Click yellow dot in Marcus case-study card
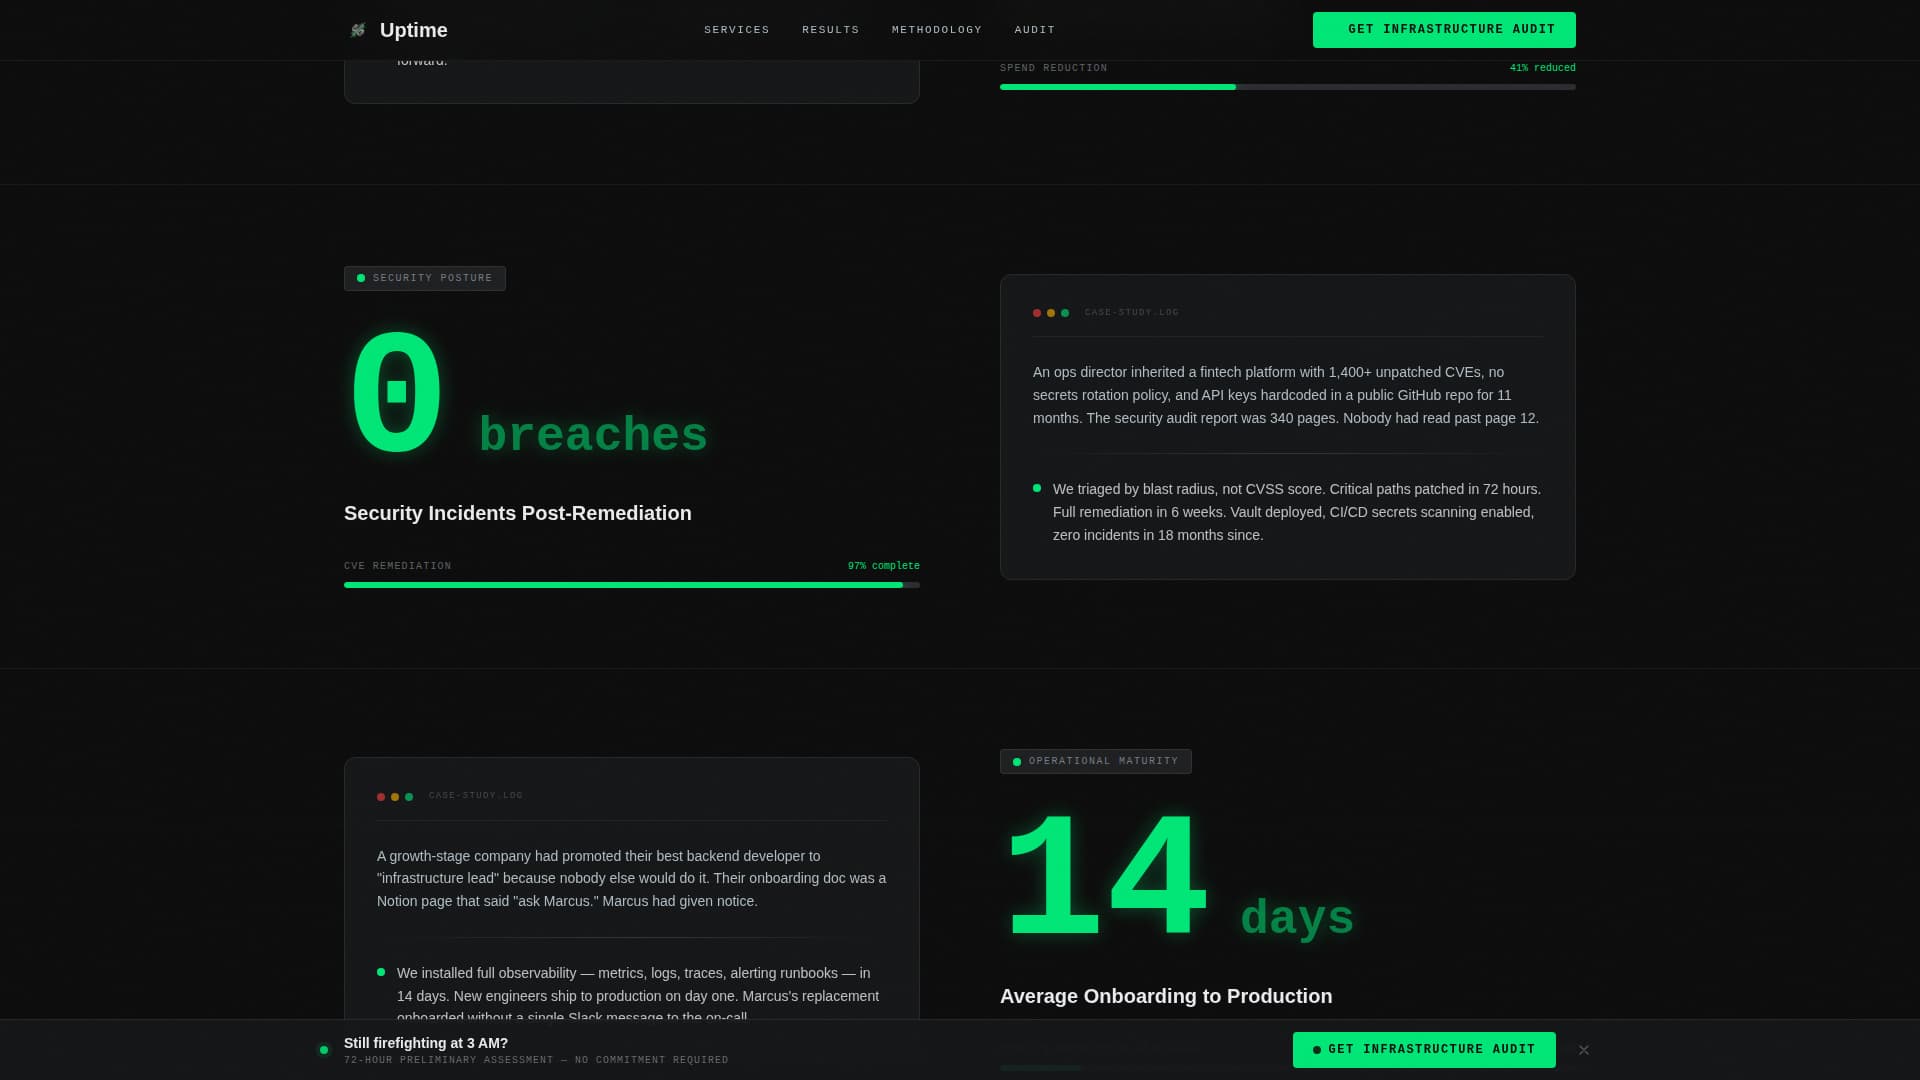Screen dimensions: 1920x1080 pyautogui.click(x=395, y=797)
